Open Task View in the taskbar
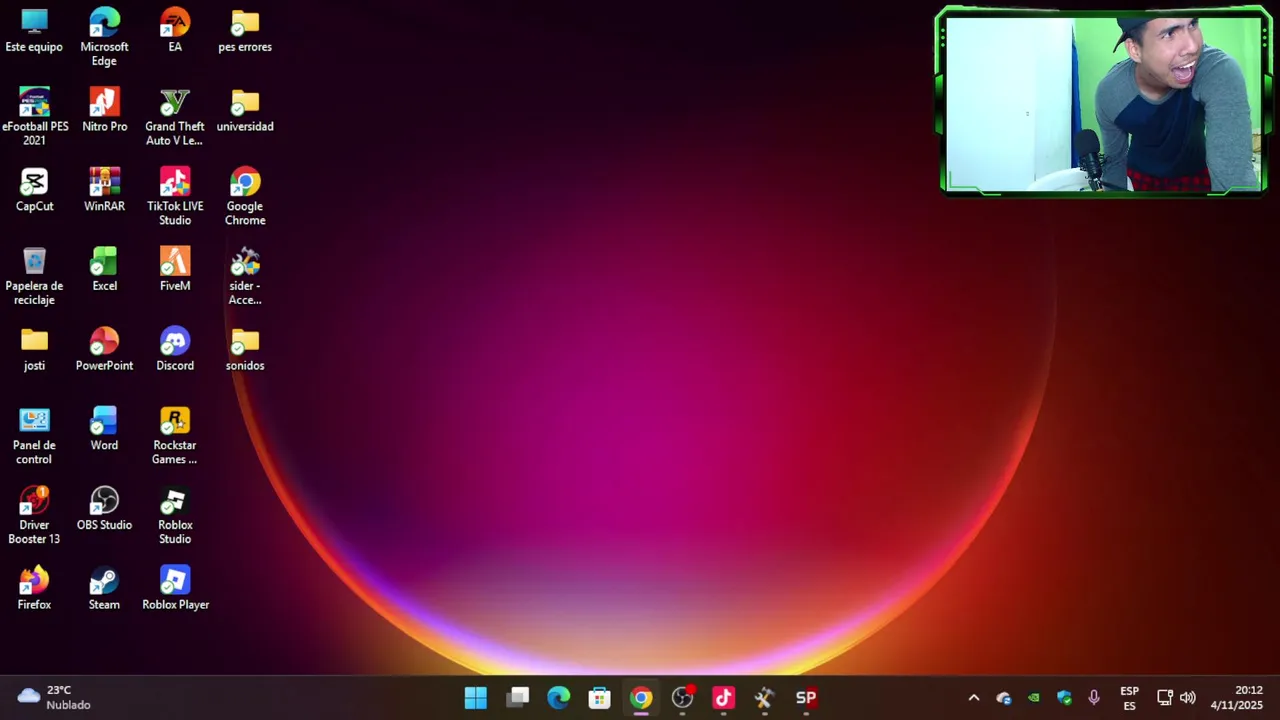1280x720 pixels. pos(517,698)
